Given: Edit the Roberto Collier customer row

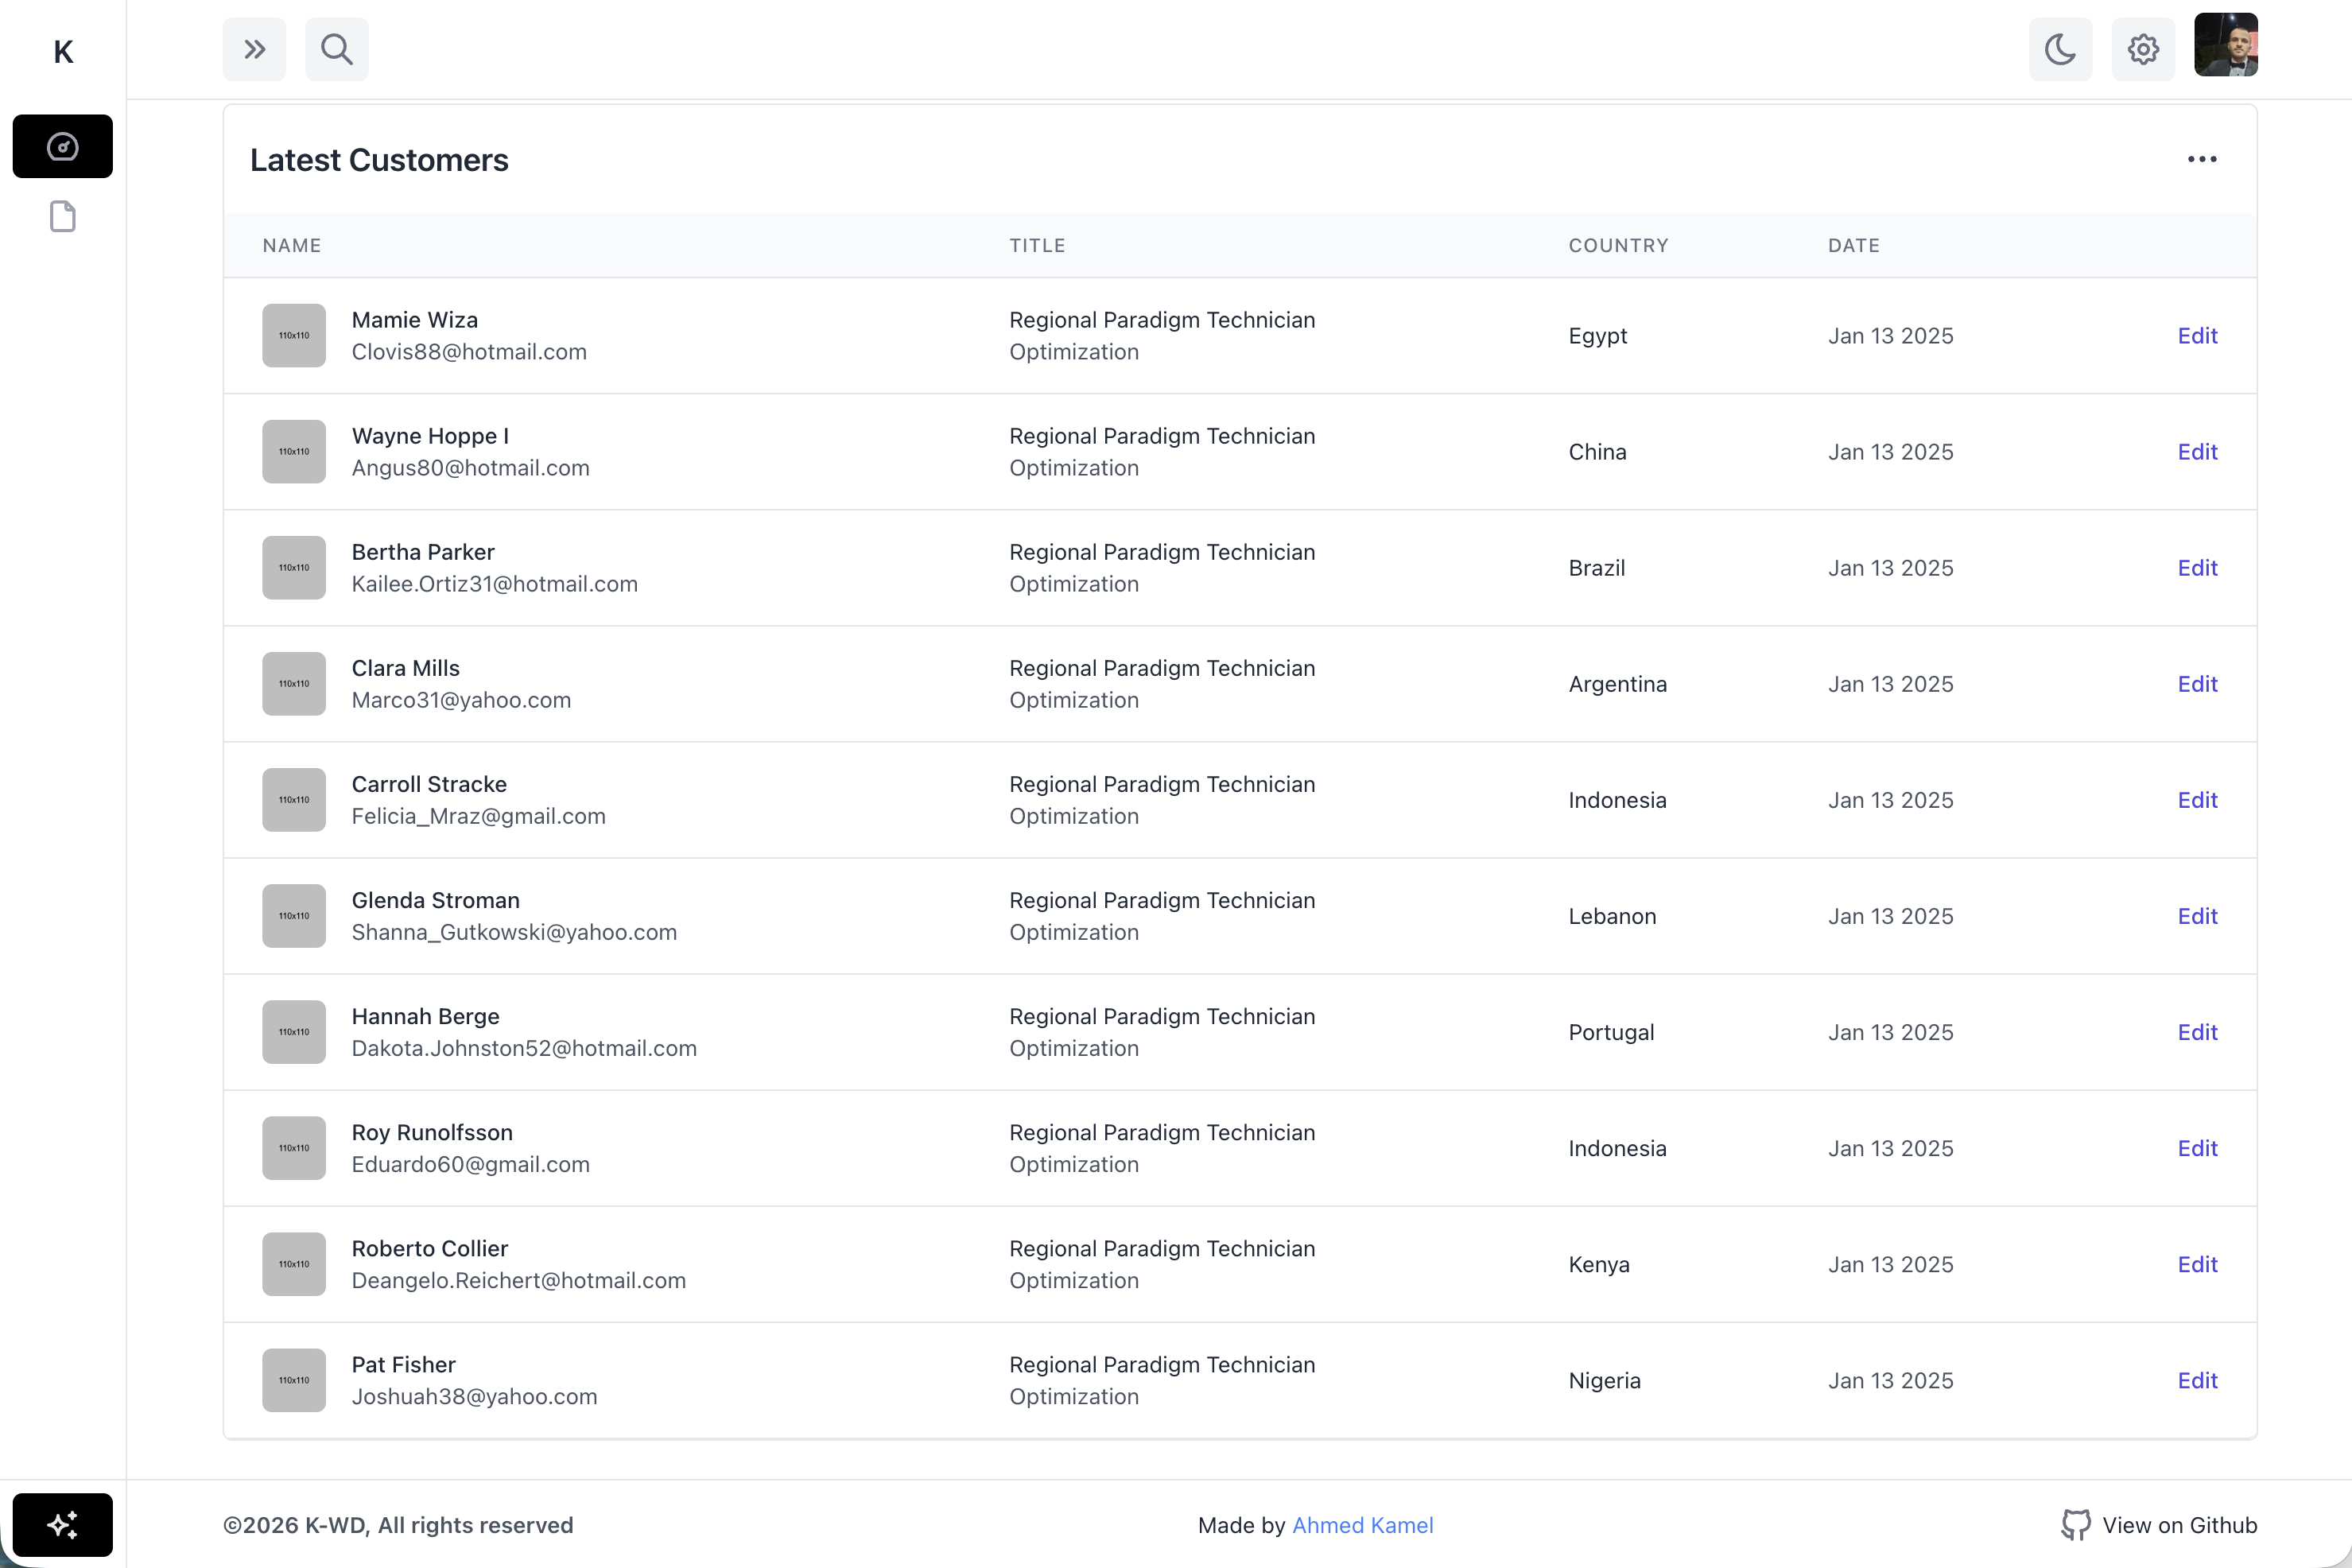Looking at the screenshot, I should 2197,1264.
